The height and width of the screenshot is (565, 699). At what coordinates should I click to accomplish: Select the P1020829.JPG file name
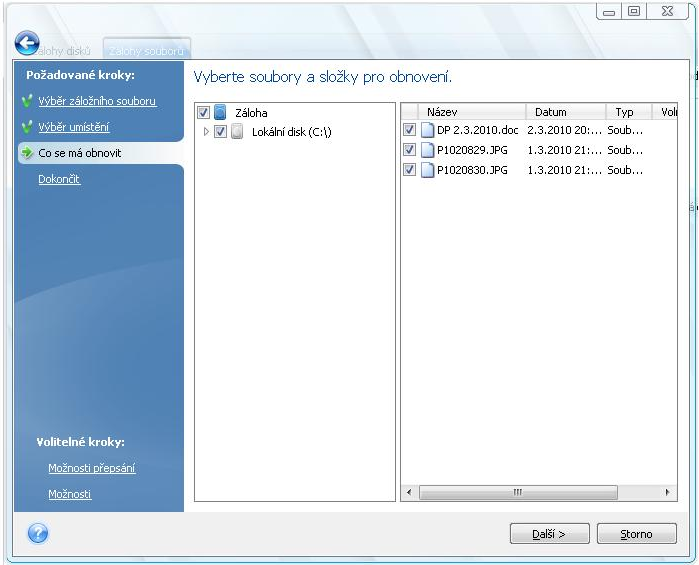[472, 150]
